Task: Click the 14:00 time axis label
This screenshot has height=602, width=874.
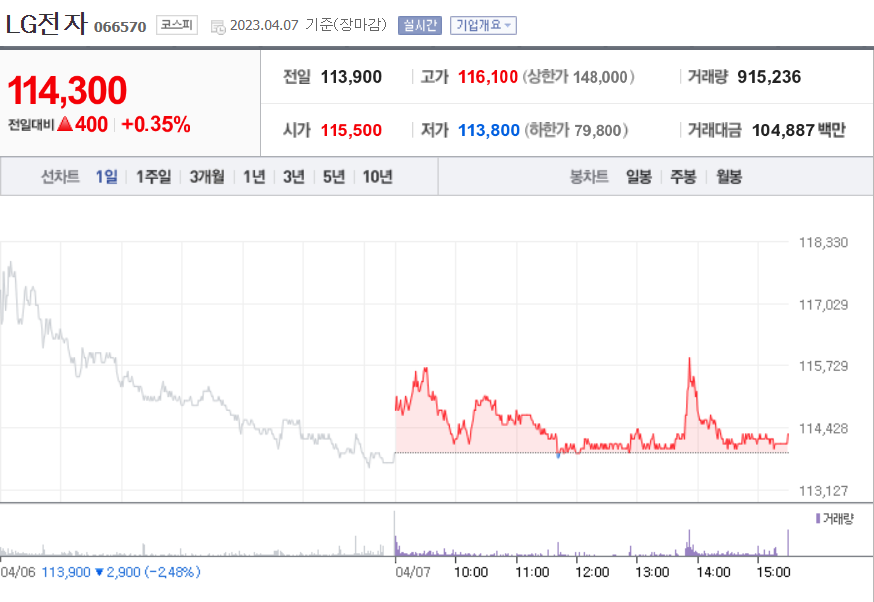Action: pos(713,572)
